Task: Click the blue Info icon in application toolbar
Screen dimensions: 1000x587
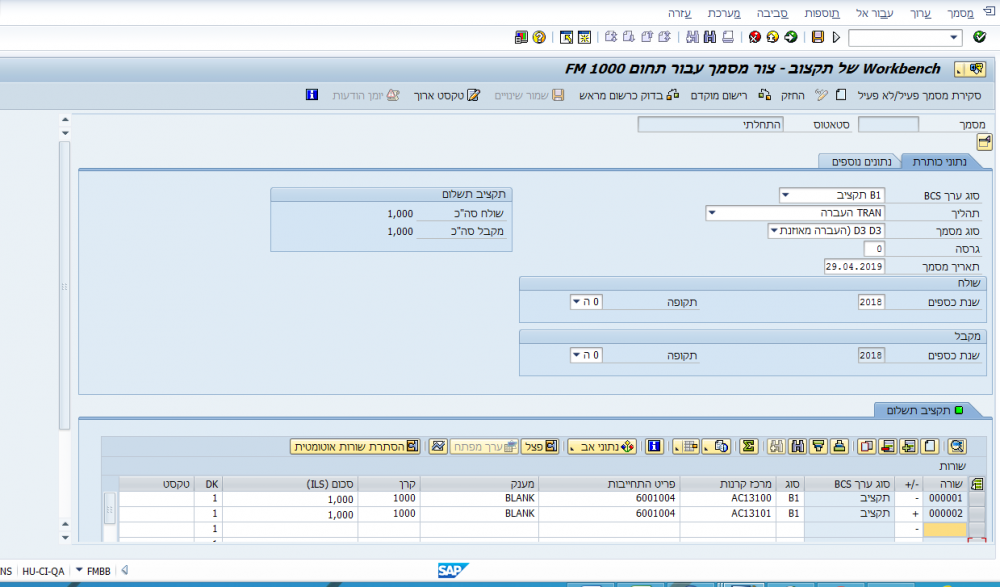Action: [x=312, y=95]
